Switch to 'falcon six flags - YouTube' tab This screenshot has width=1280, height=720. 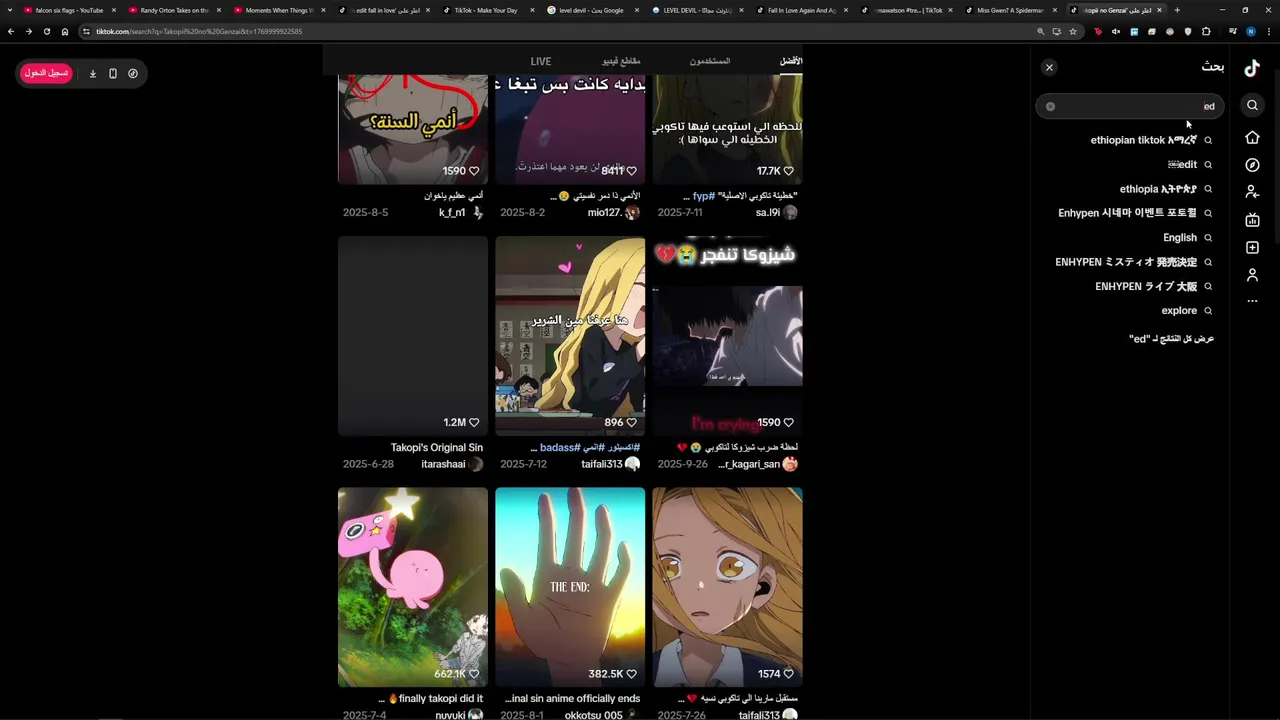pos(69,10)
